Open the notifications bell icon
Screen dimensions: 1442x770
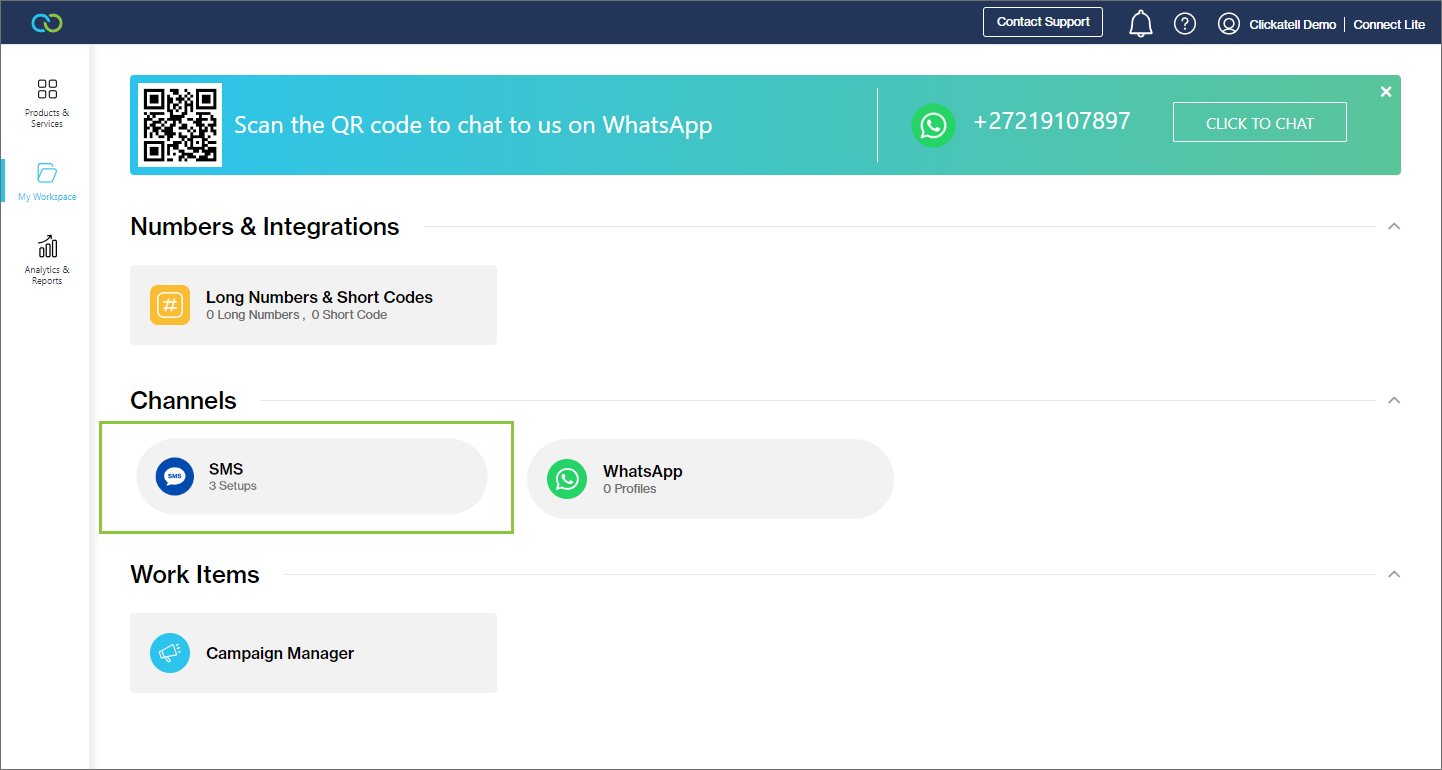pyautogui.click(x=1140, y=24)
